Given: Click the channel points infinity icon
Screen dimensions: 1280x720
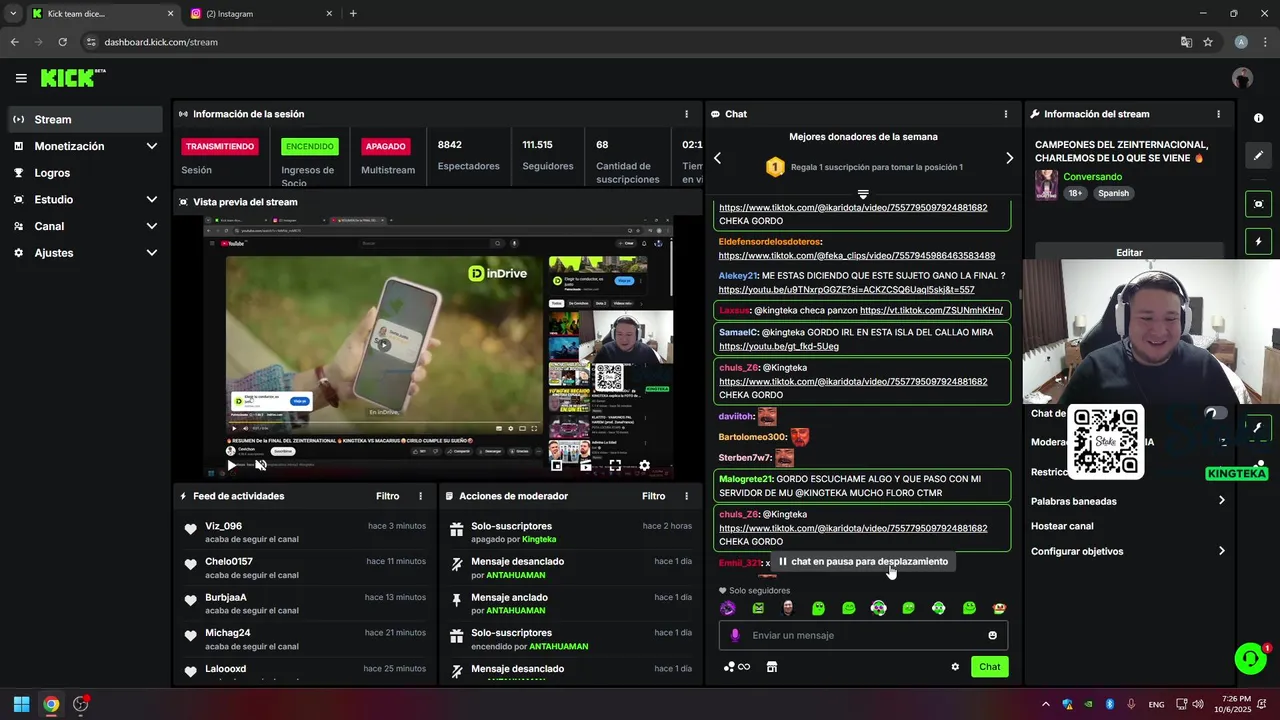Looking at the screenshot, I should pyautogui.click(x=737, y=667).
